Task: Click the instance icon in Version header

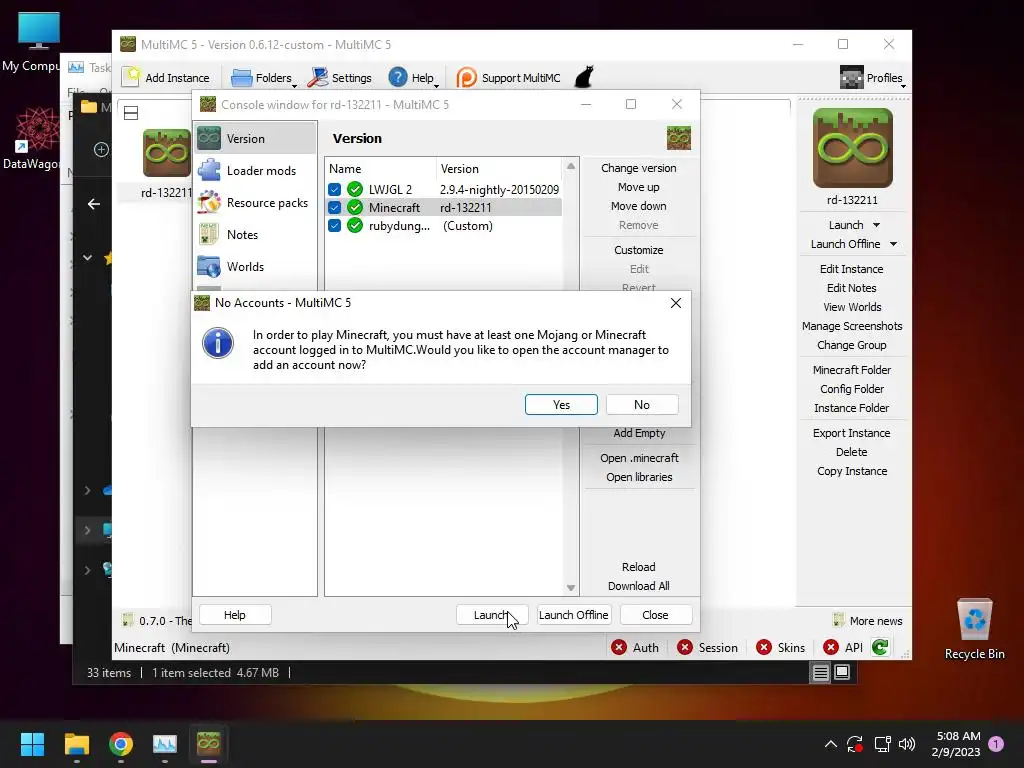Action: 679,138
